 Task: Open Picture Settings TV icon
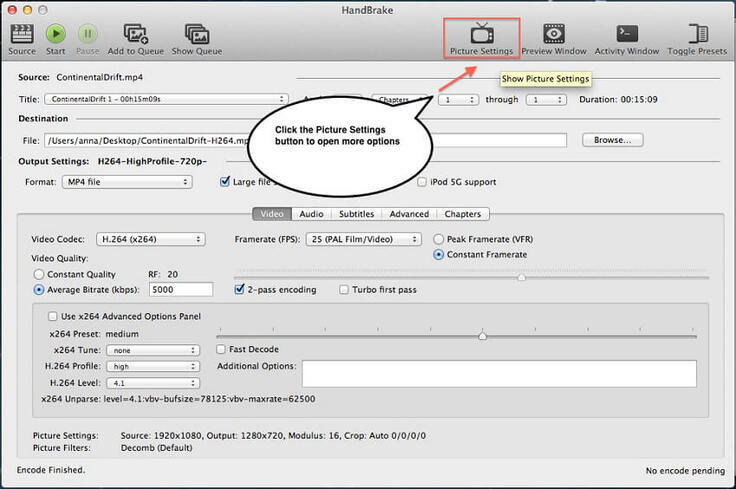482,34
